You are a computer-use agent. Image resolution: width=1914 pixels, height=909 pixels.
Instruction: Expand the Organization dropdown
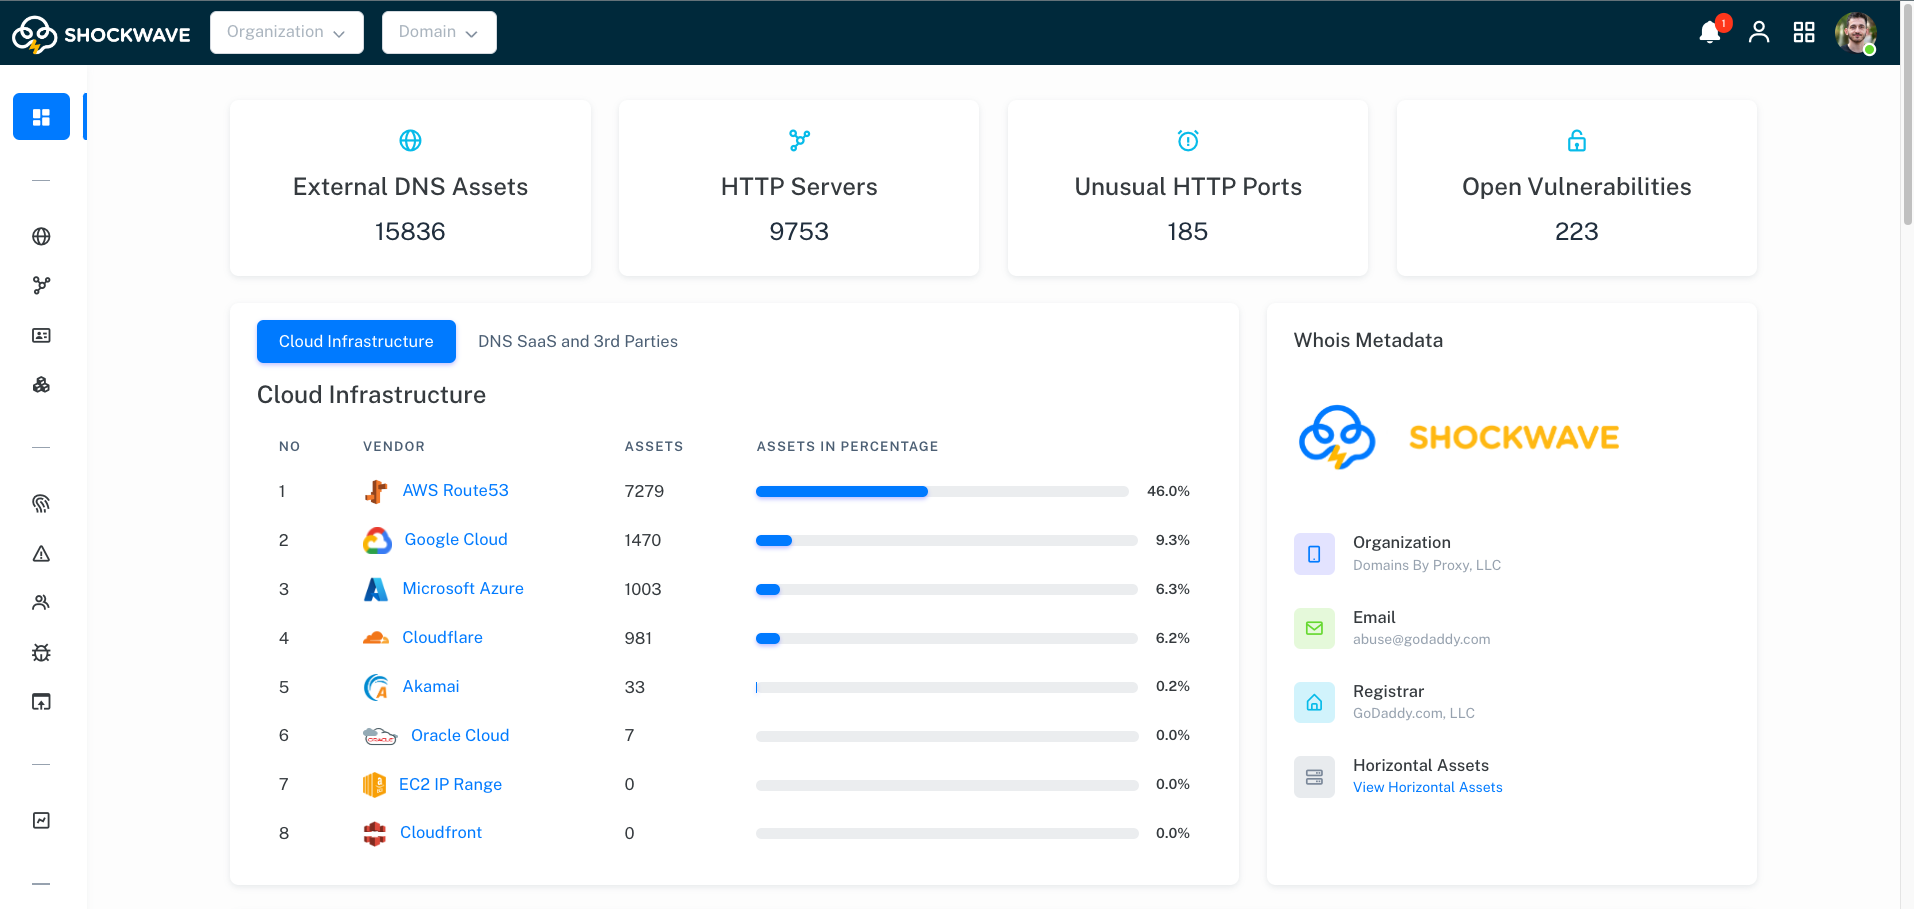286,32
